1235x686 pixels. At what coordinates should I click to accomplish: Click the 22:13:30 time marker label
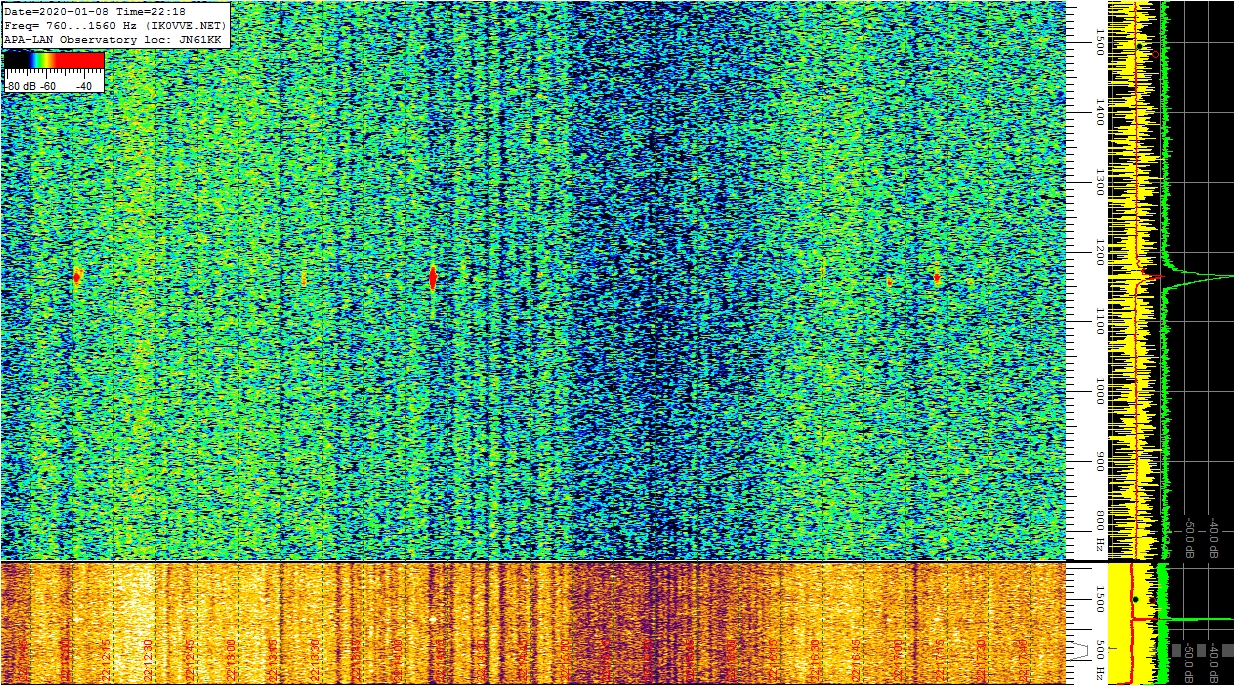click(x=315, y=659)
